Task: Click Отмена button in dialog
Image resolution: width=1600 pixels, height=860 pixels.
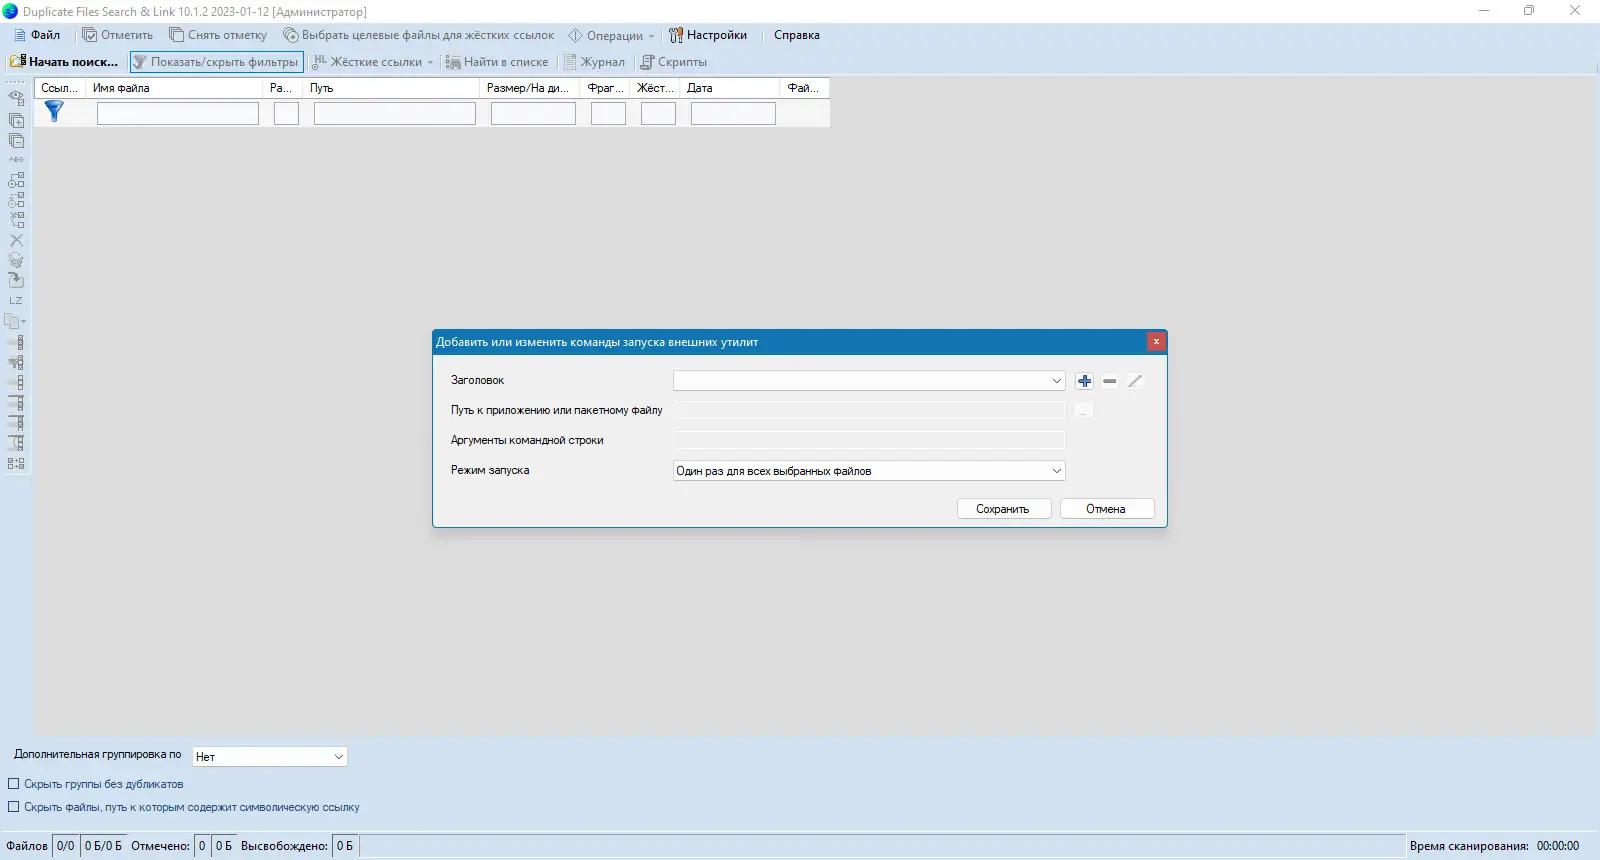Action: click(1106, 509)
